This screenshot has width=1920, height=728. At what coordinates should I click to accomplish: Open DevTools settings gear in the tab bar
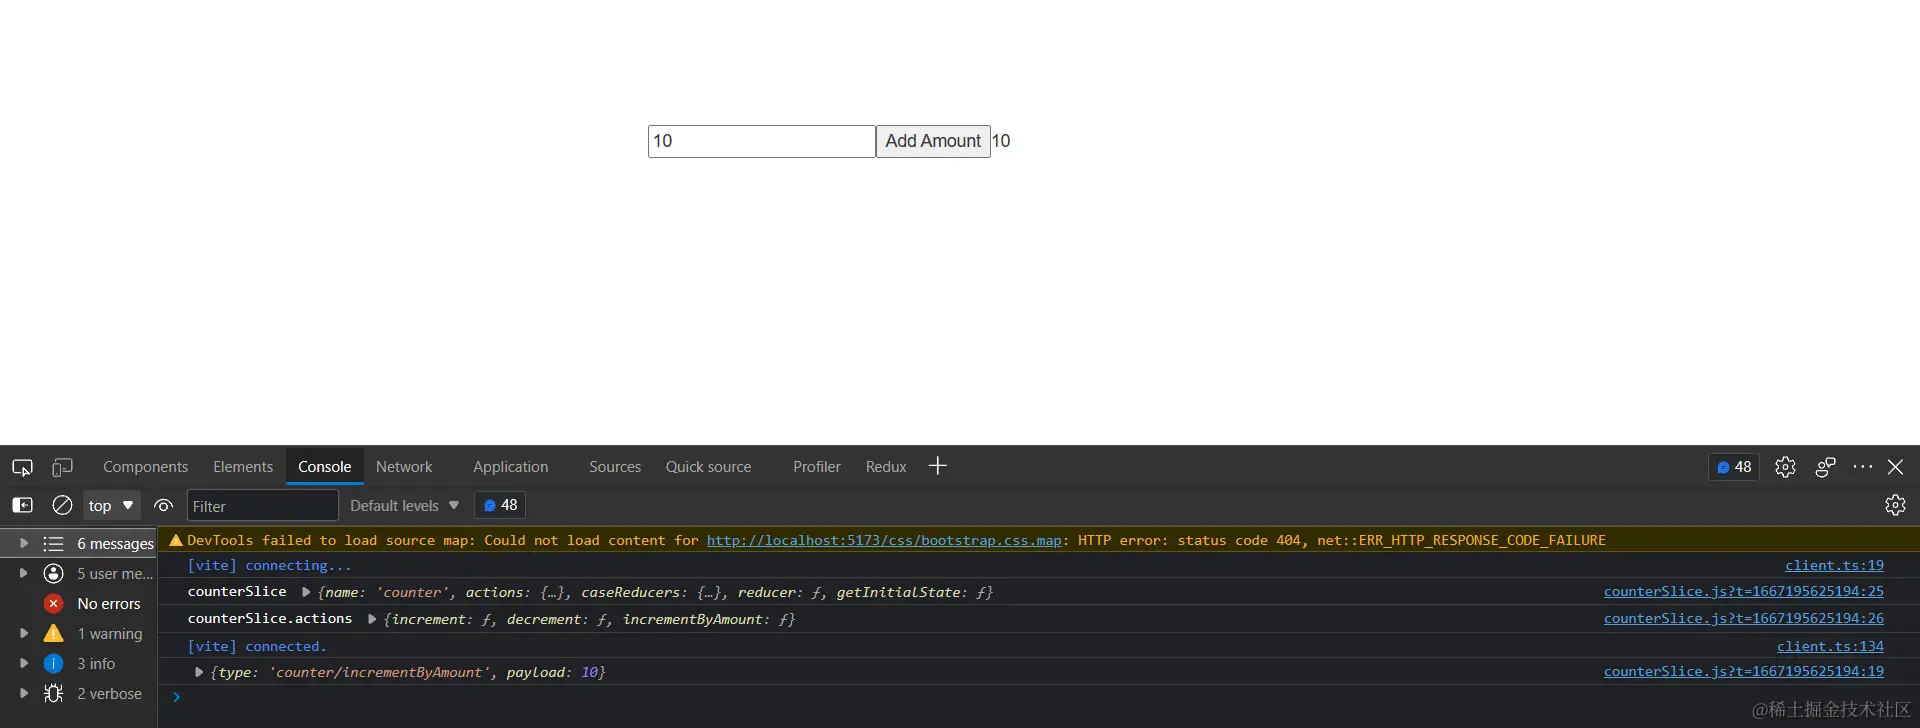(x=1785, y=467)
